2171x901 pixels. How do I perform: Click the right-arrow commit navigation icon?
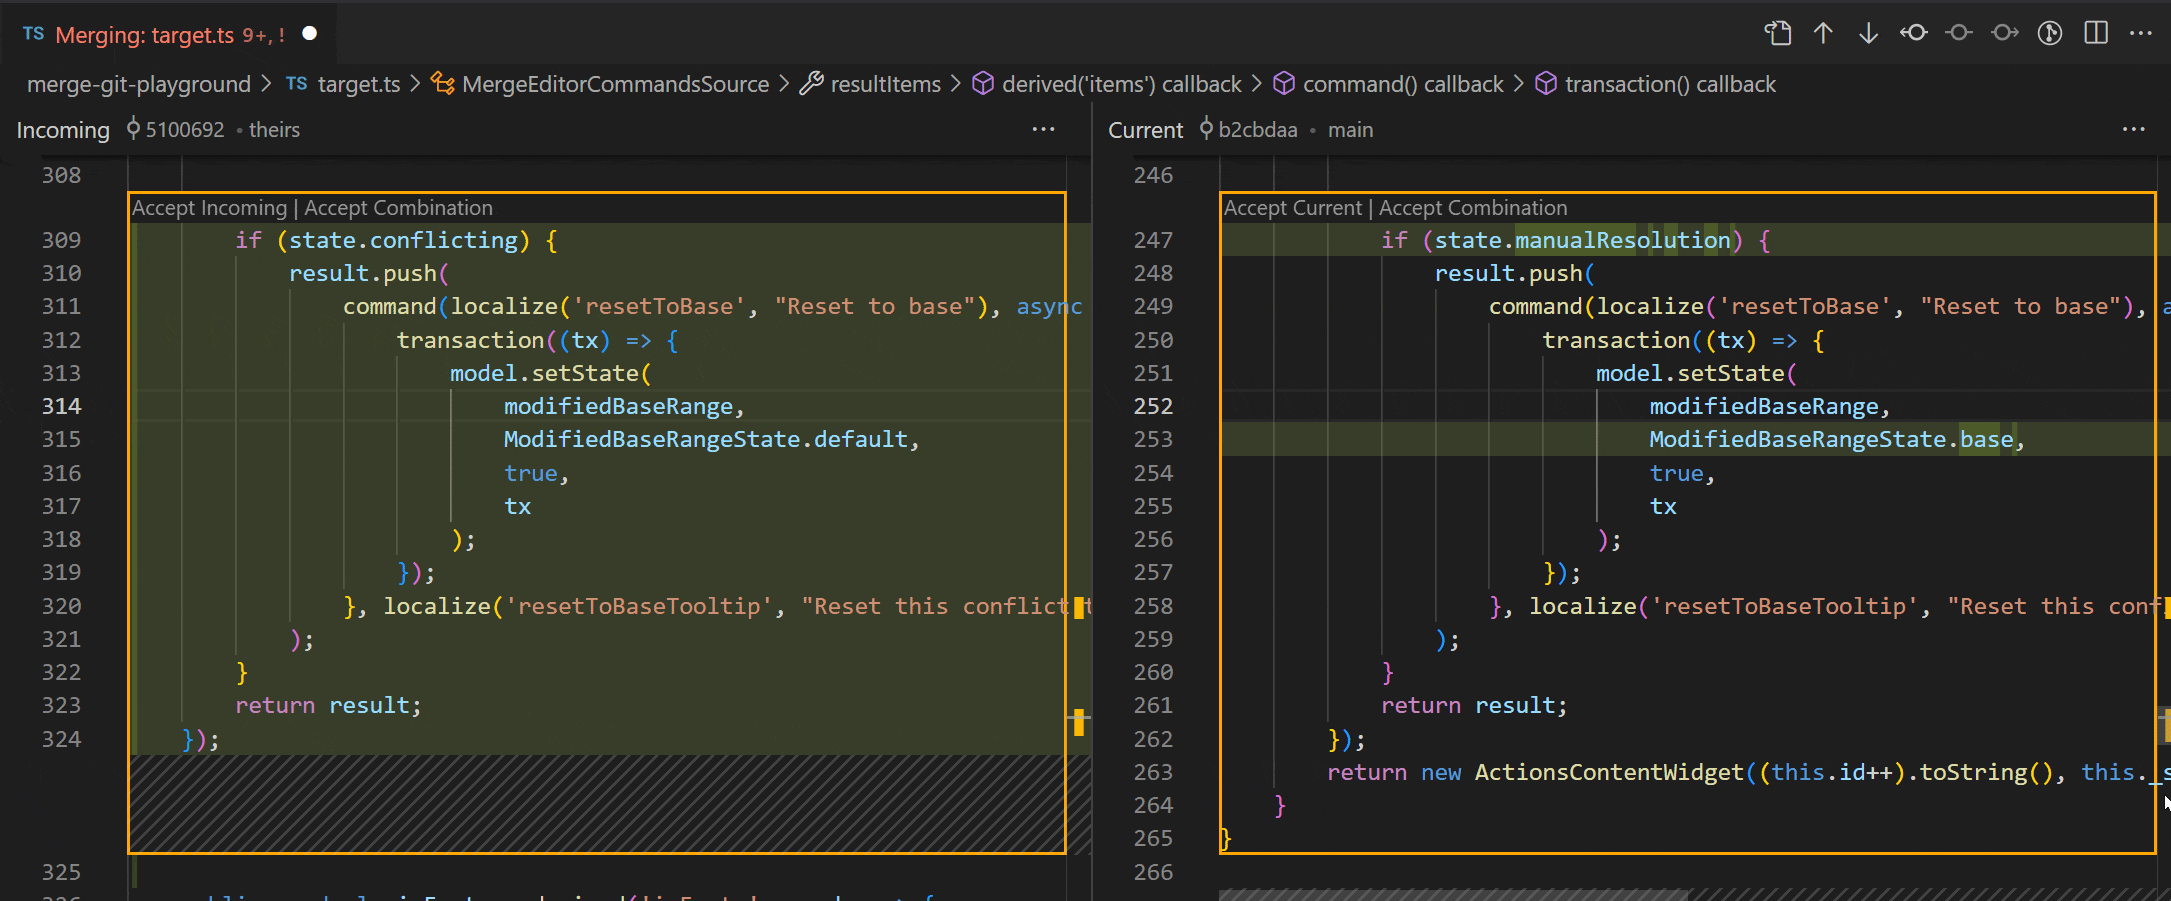tap(2004, 33)
